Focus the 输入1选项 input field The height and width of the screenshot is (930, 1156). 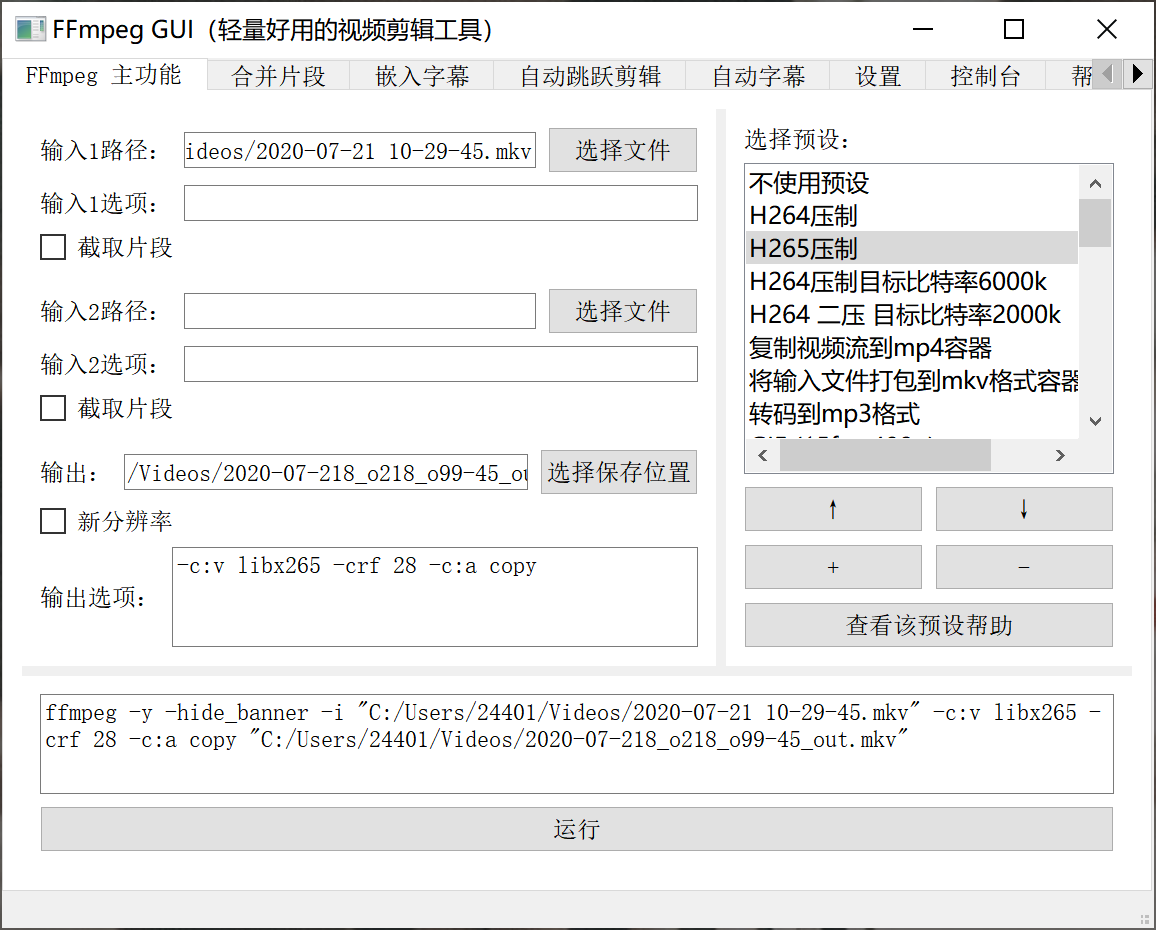pos(440,203)
